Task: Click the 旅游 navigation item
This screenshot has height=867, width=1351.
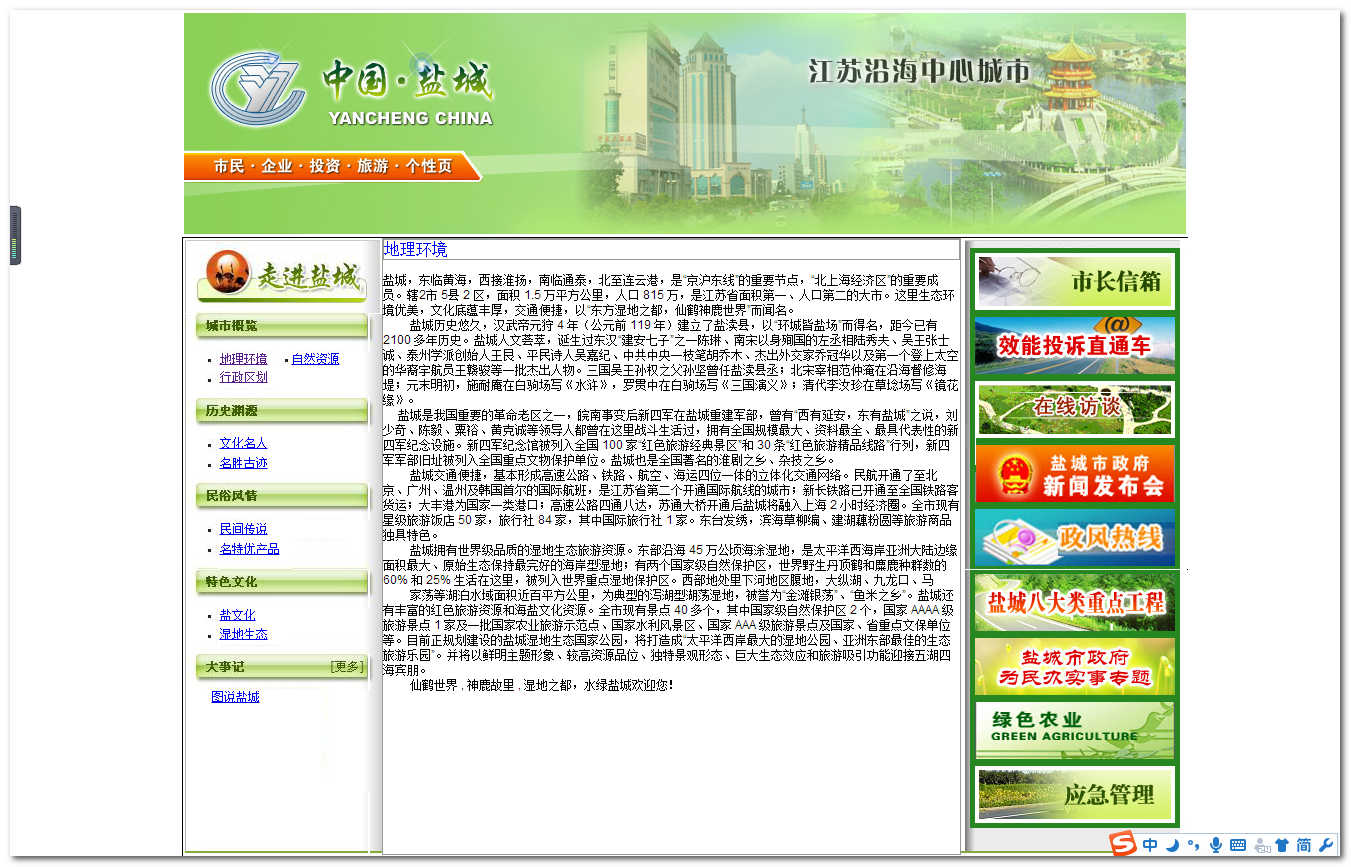Action: (373, 167)
